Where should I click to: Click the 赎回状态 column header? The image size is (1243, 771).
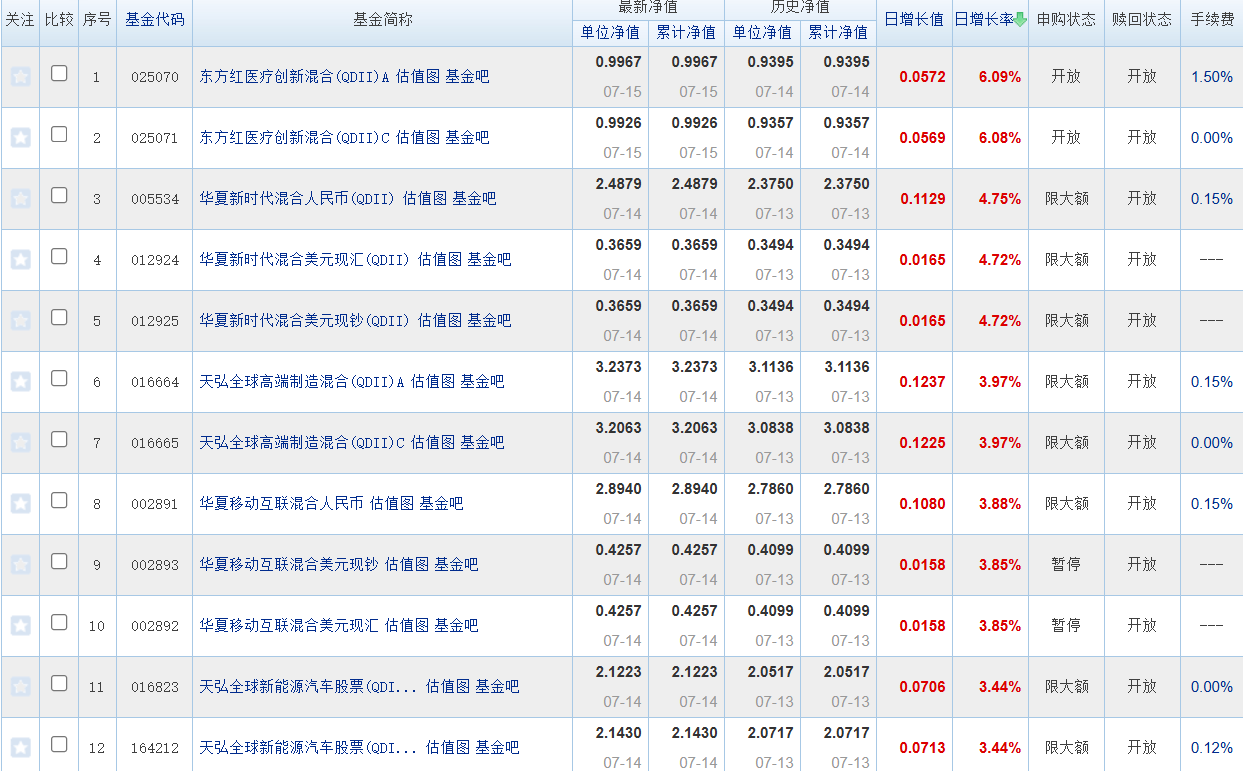coord(1142,19)
